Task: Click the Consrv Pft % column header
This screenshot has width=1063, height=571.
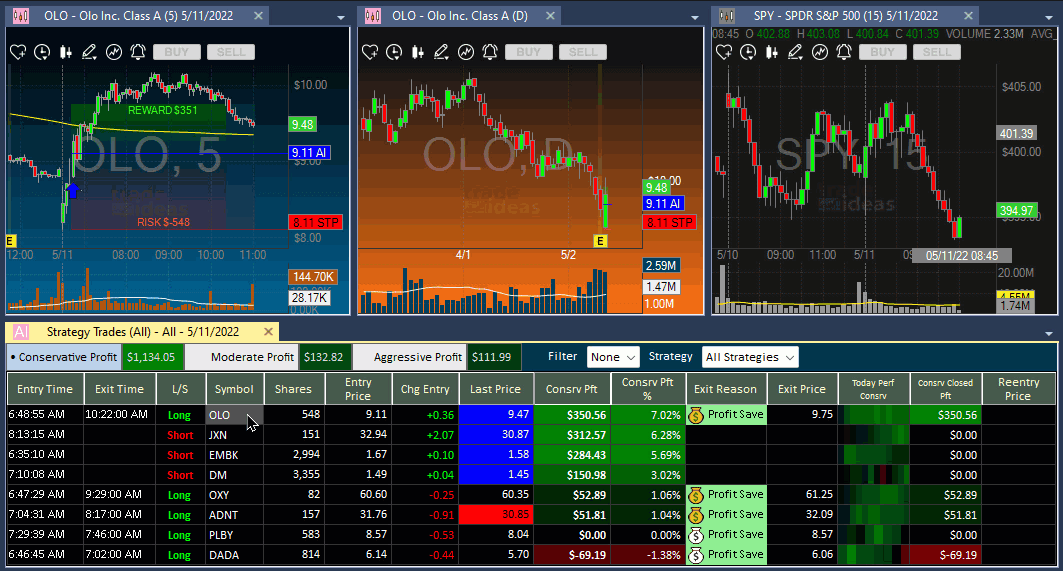Action: (648, 389)
